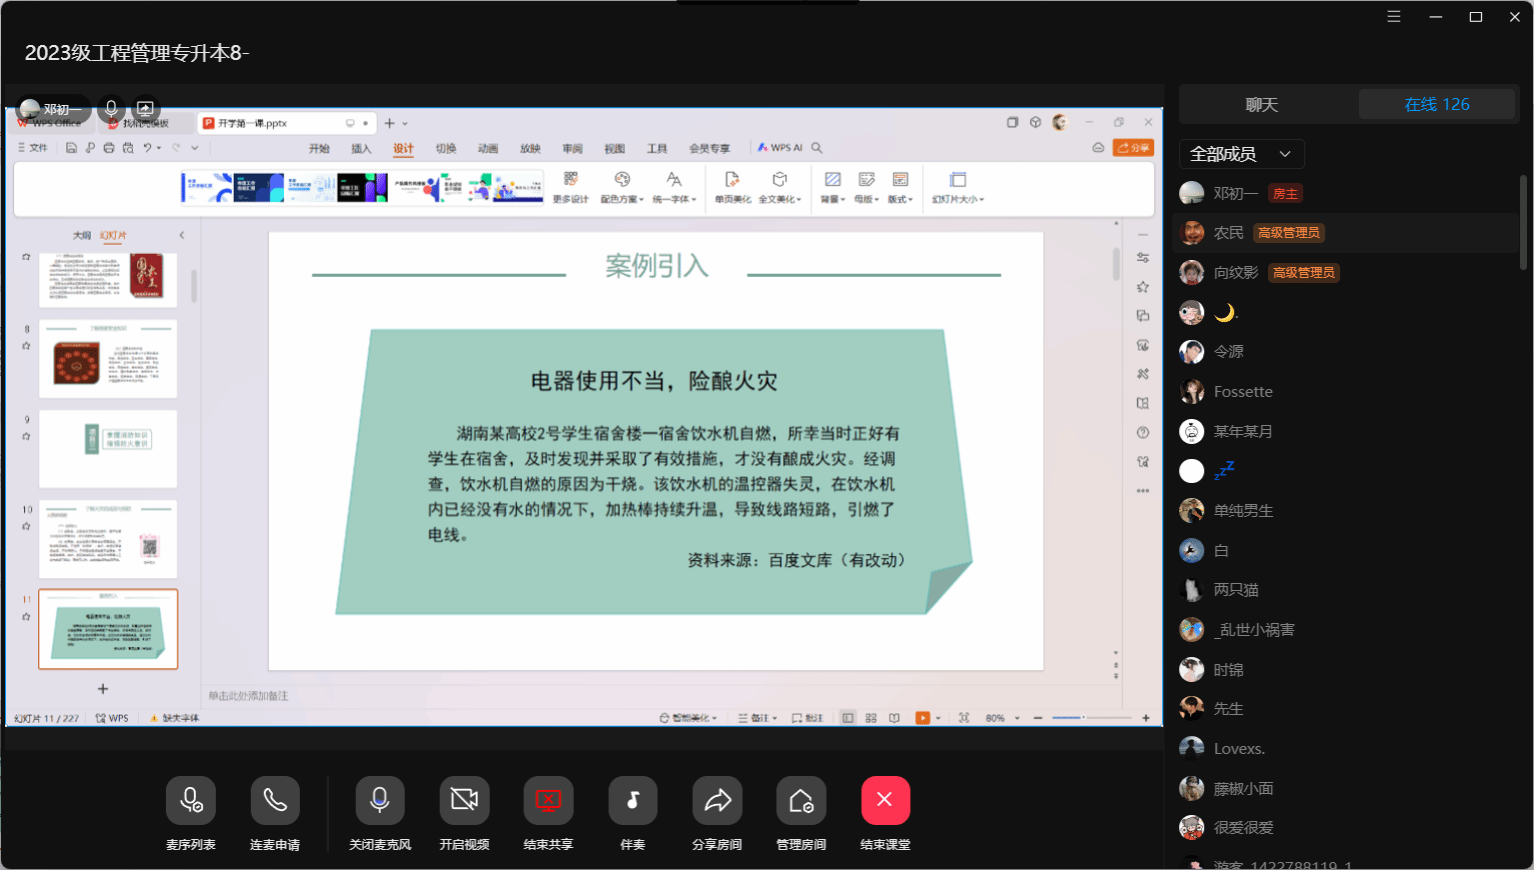The width and height of the screenshot is (1534, 870).
Task: Click the orange 分享 button in WPS
Action: [1134, 148]
